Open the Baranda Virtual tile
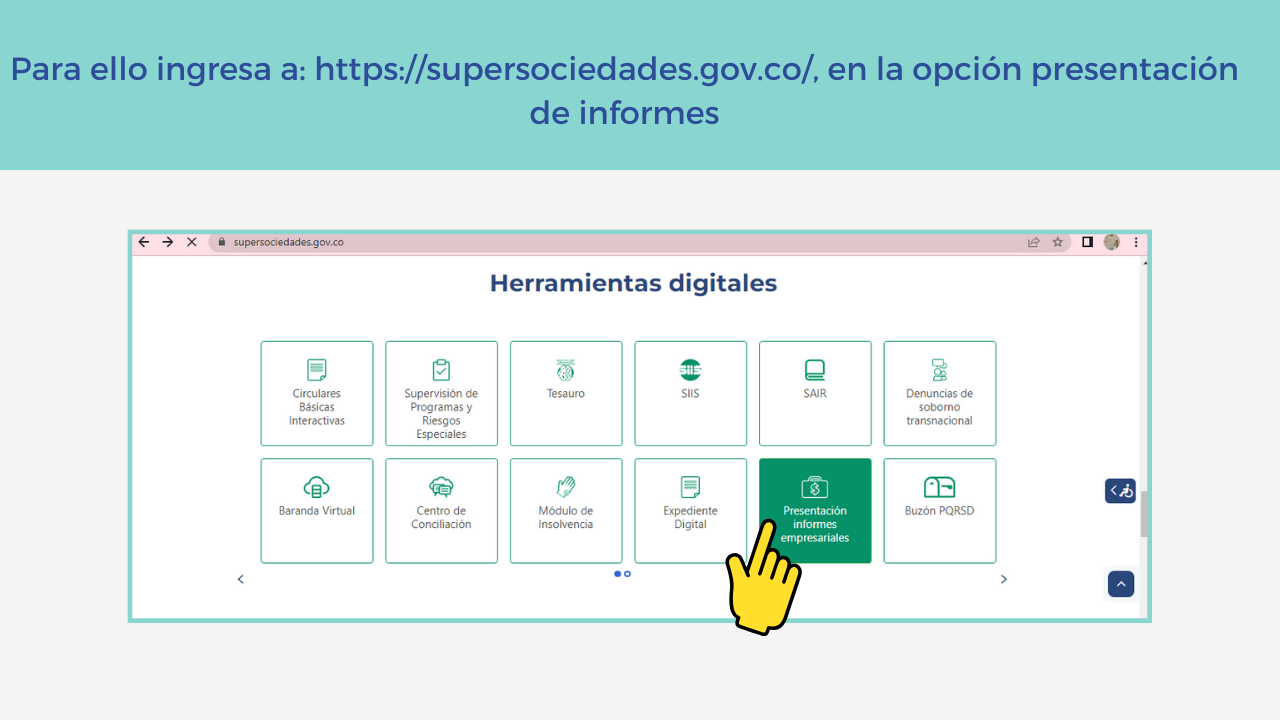1280x720 pixels. (x=316, y=510)
